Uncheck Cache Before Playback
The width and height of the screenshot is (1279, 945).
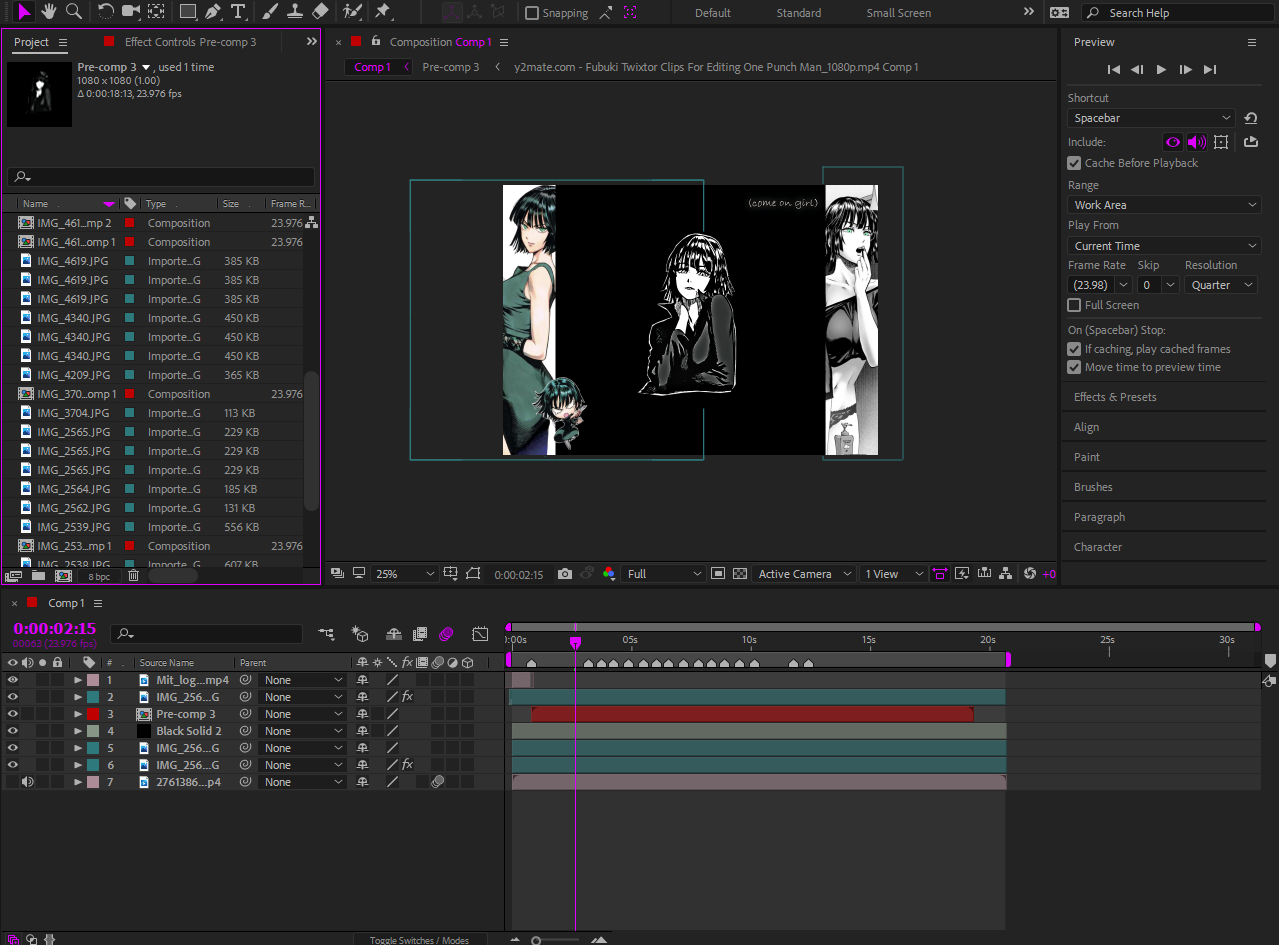[1074, 163]
